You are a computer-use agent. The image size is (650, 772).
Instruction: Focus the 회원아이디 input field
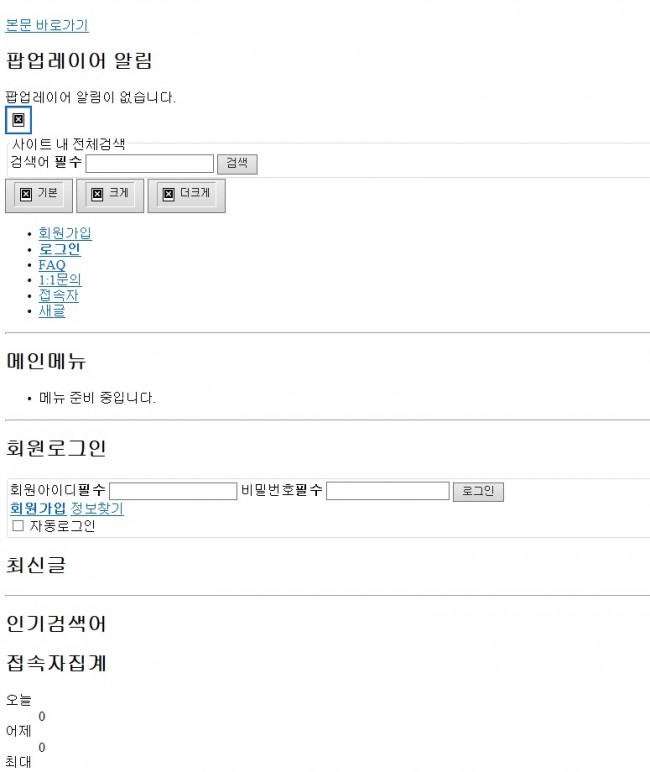click(x=173, y=491)
